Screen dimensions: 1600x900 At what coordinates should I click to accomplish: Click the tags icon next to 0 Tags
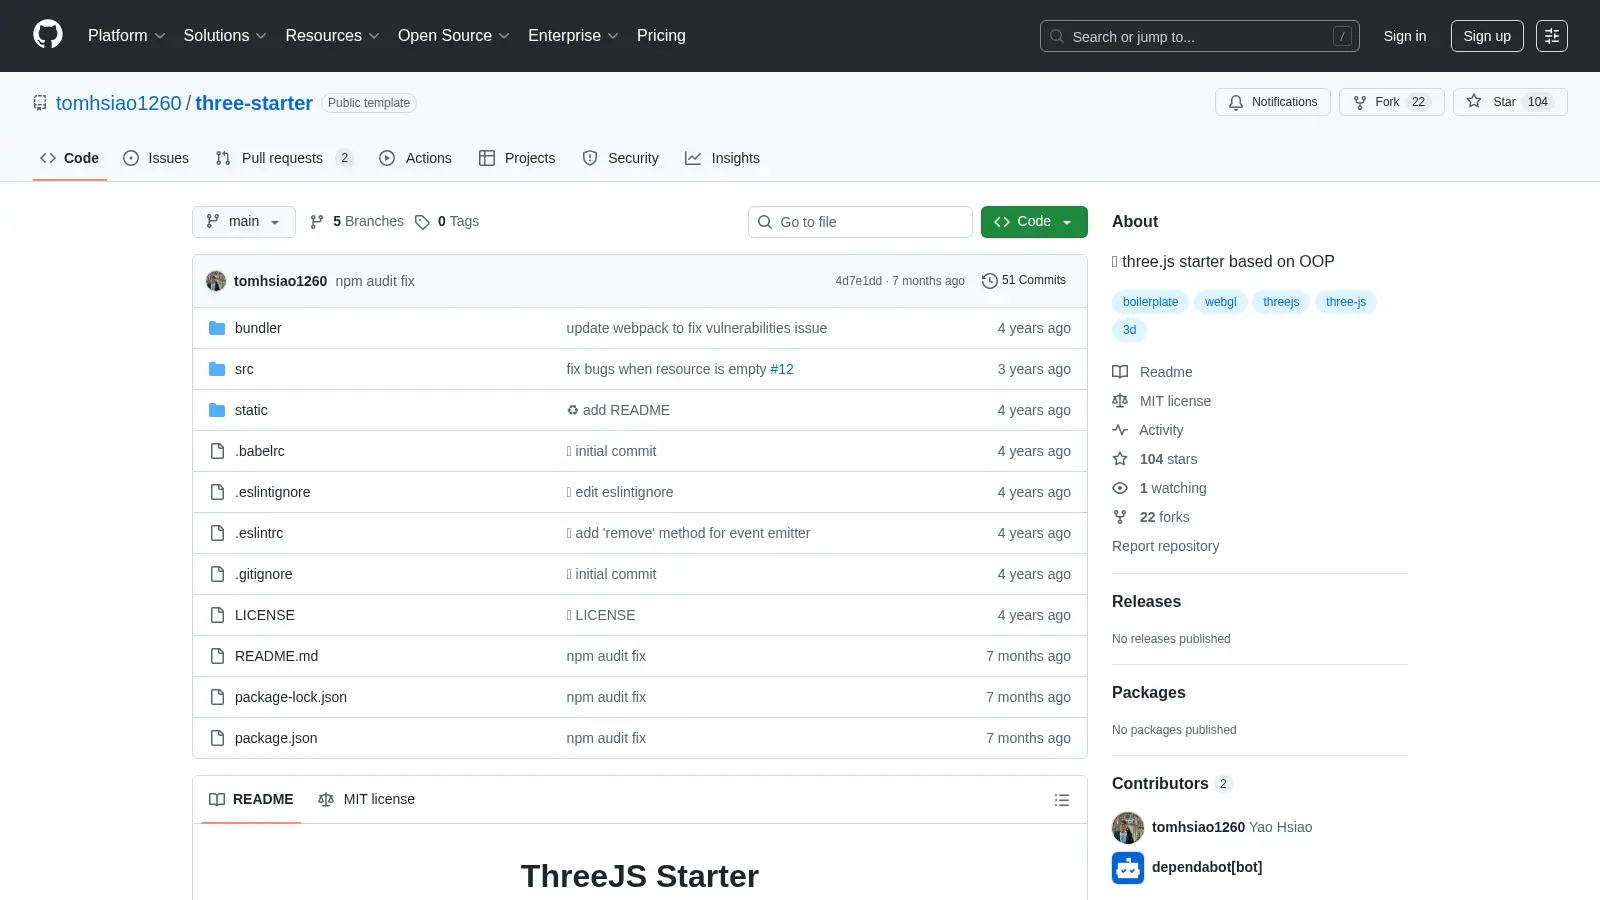click(422, 222)
